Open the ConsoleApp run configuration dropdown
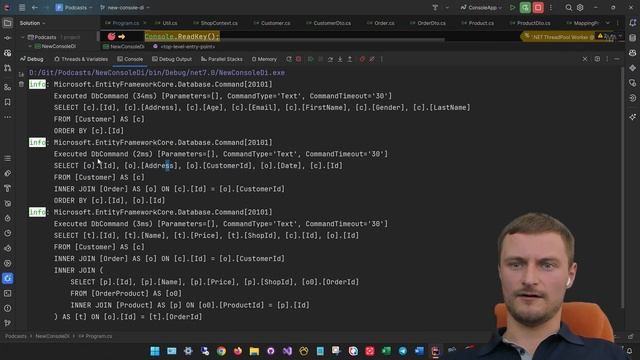Image resolution: width=640 pixels, height=360 pixels. [481, 7]
